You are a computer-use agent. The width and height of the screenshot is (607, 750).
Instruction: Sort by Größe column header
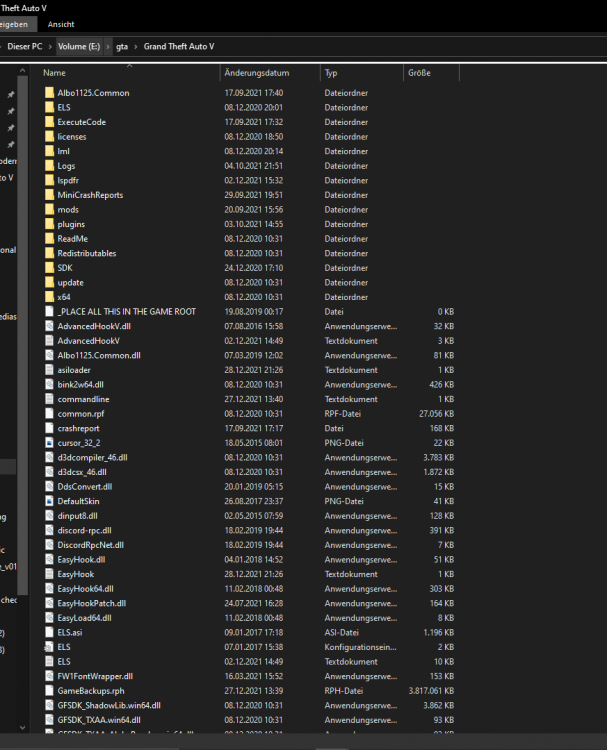419,73
